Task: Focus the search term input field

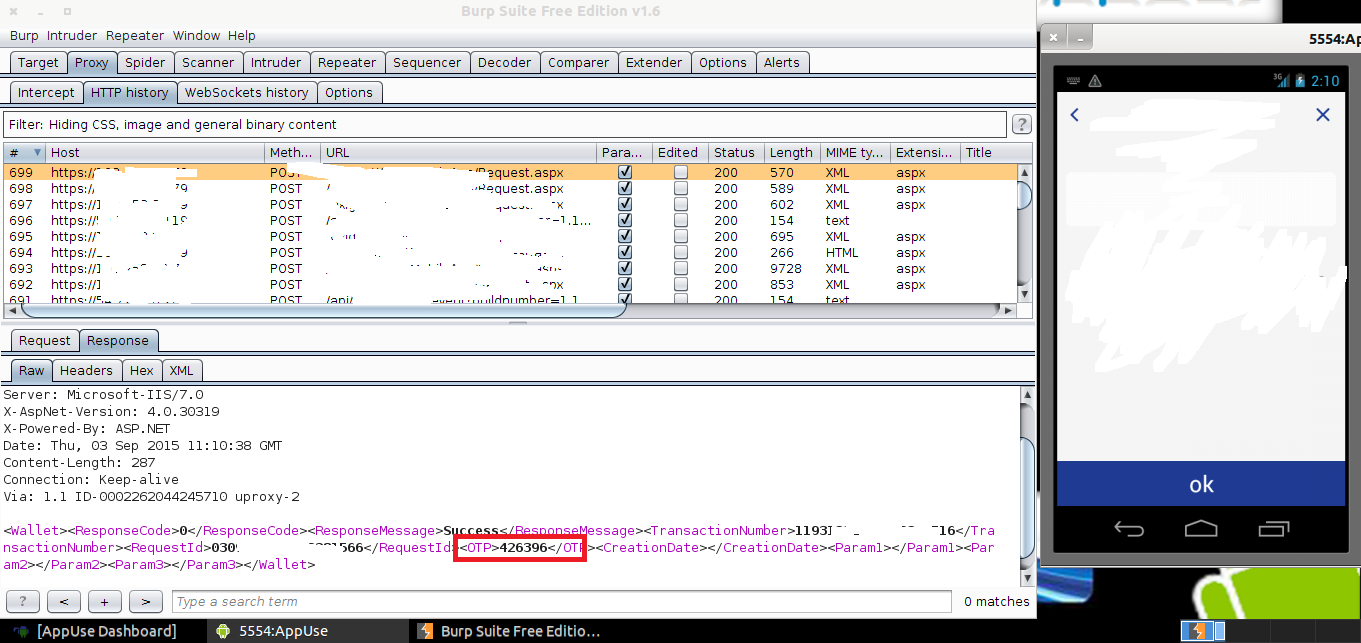Action: [x=561, y=601]
